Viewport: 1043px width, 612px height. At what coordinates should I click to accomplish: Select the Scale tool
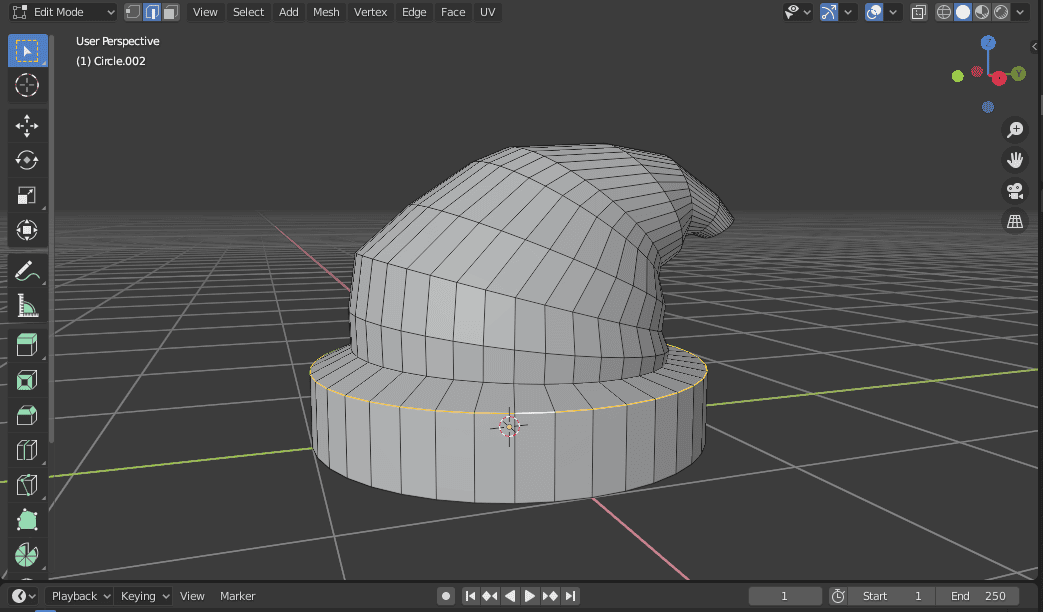[x=27, y=195]
